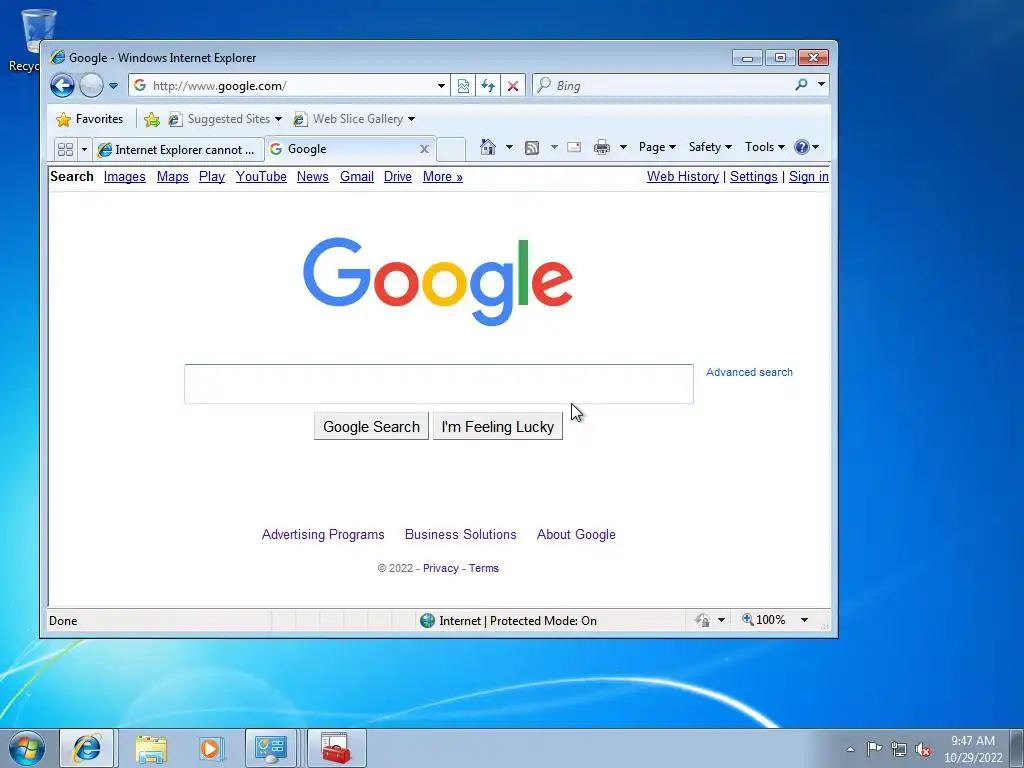Open the Page menu
The height and width of the screenshot is (768, 1024).
[x=657, y=147]
